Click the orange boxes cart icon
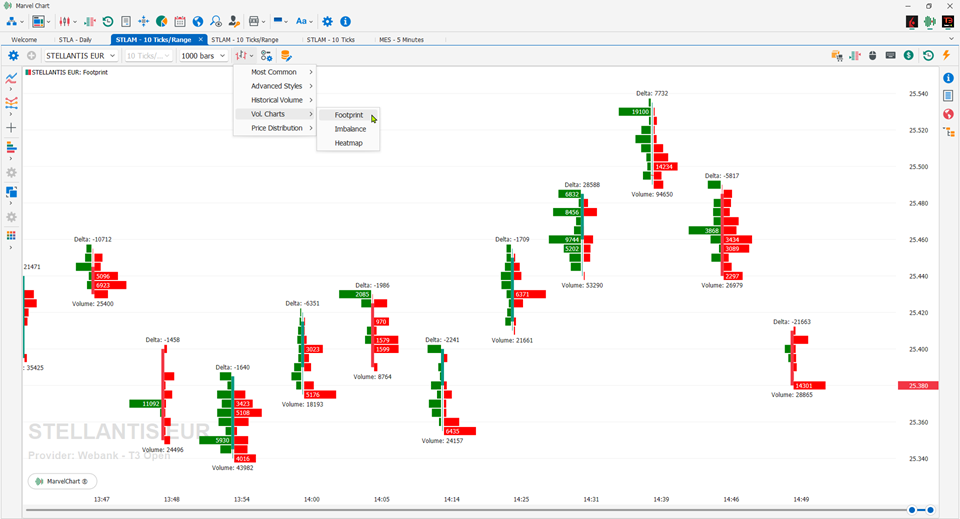The height and width of the screenshot is (519, 960). (837, 56)
